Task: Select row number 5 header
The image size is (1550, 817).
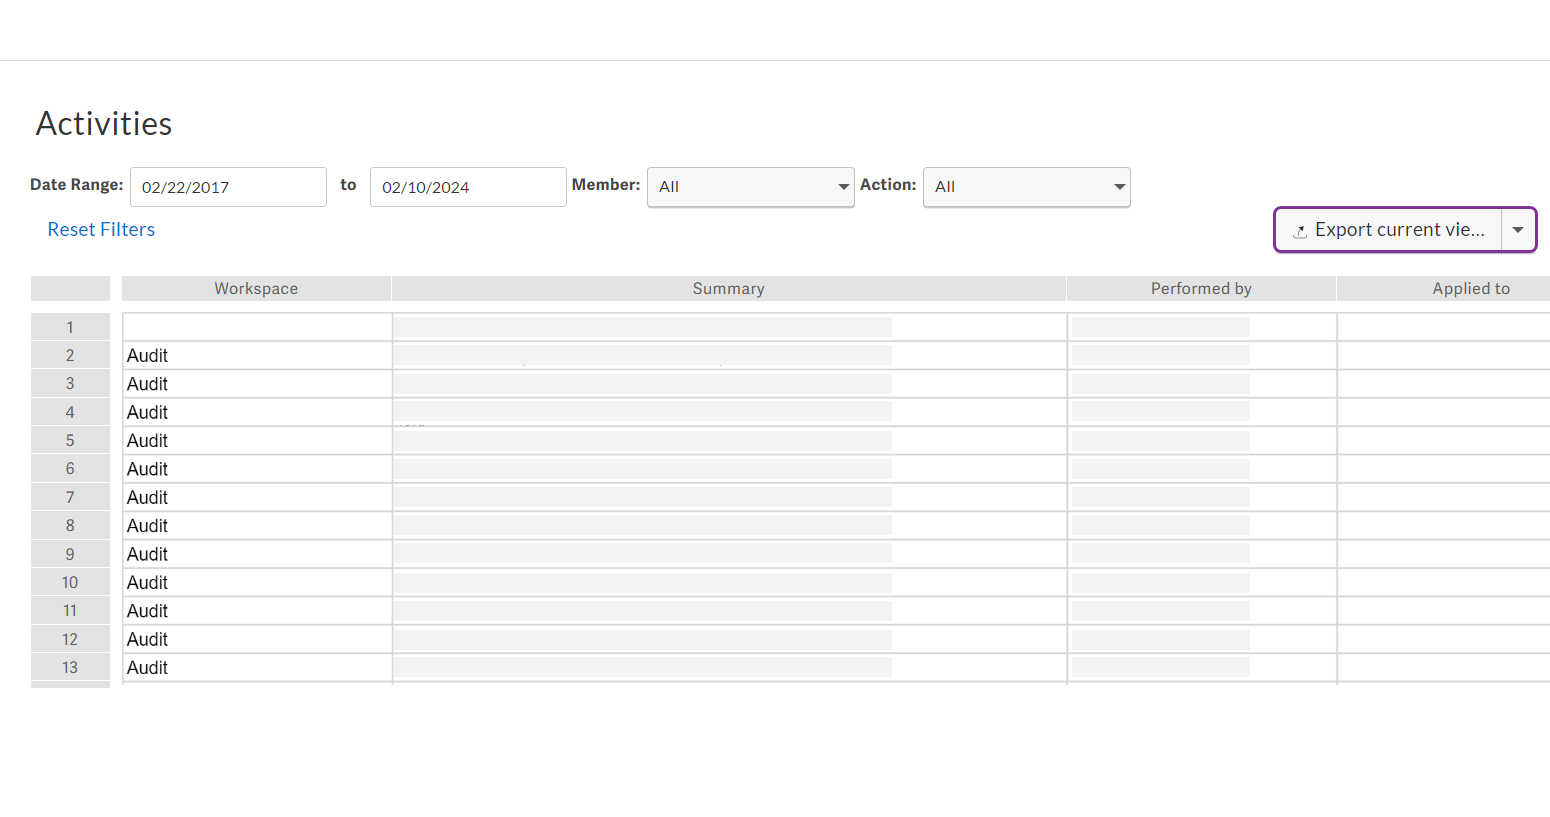Action: pos(70,441)
